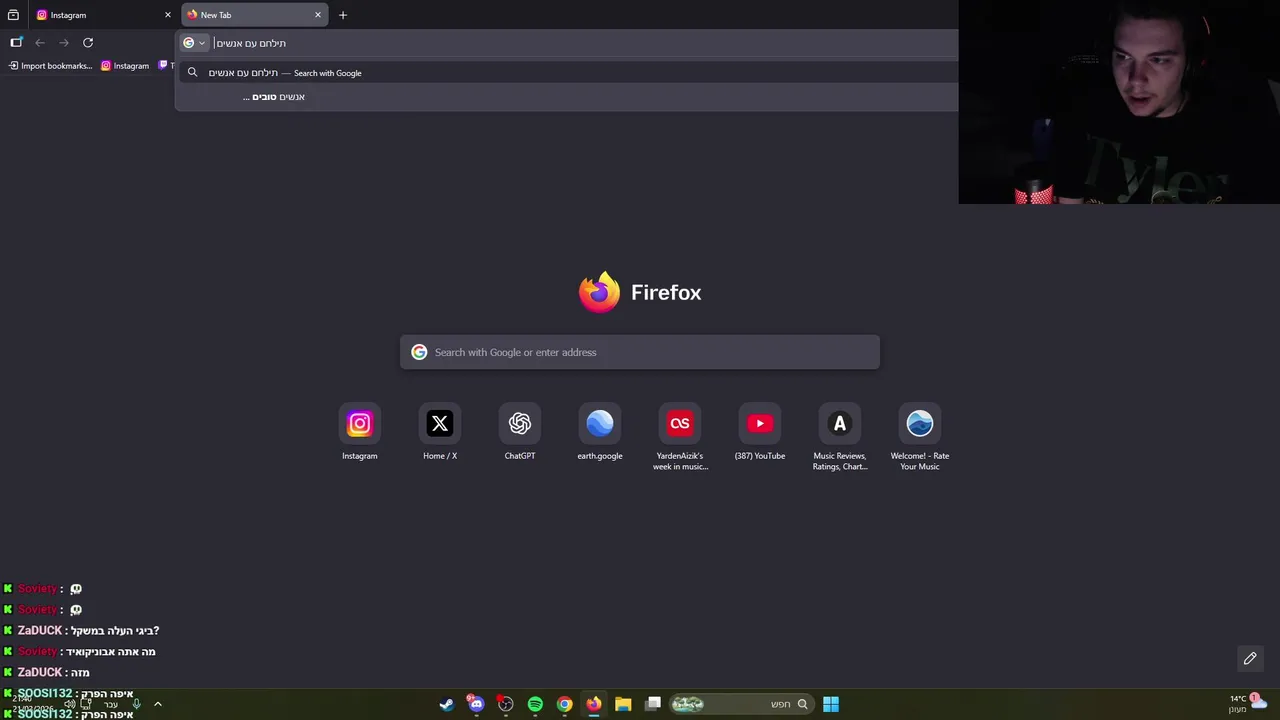Click the chat message 'מה אתה אבוניקואיד'
Image resolution: width=1280 pixels, height=720 pixels.
pyautogui.click(x=112, y=651)
